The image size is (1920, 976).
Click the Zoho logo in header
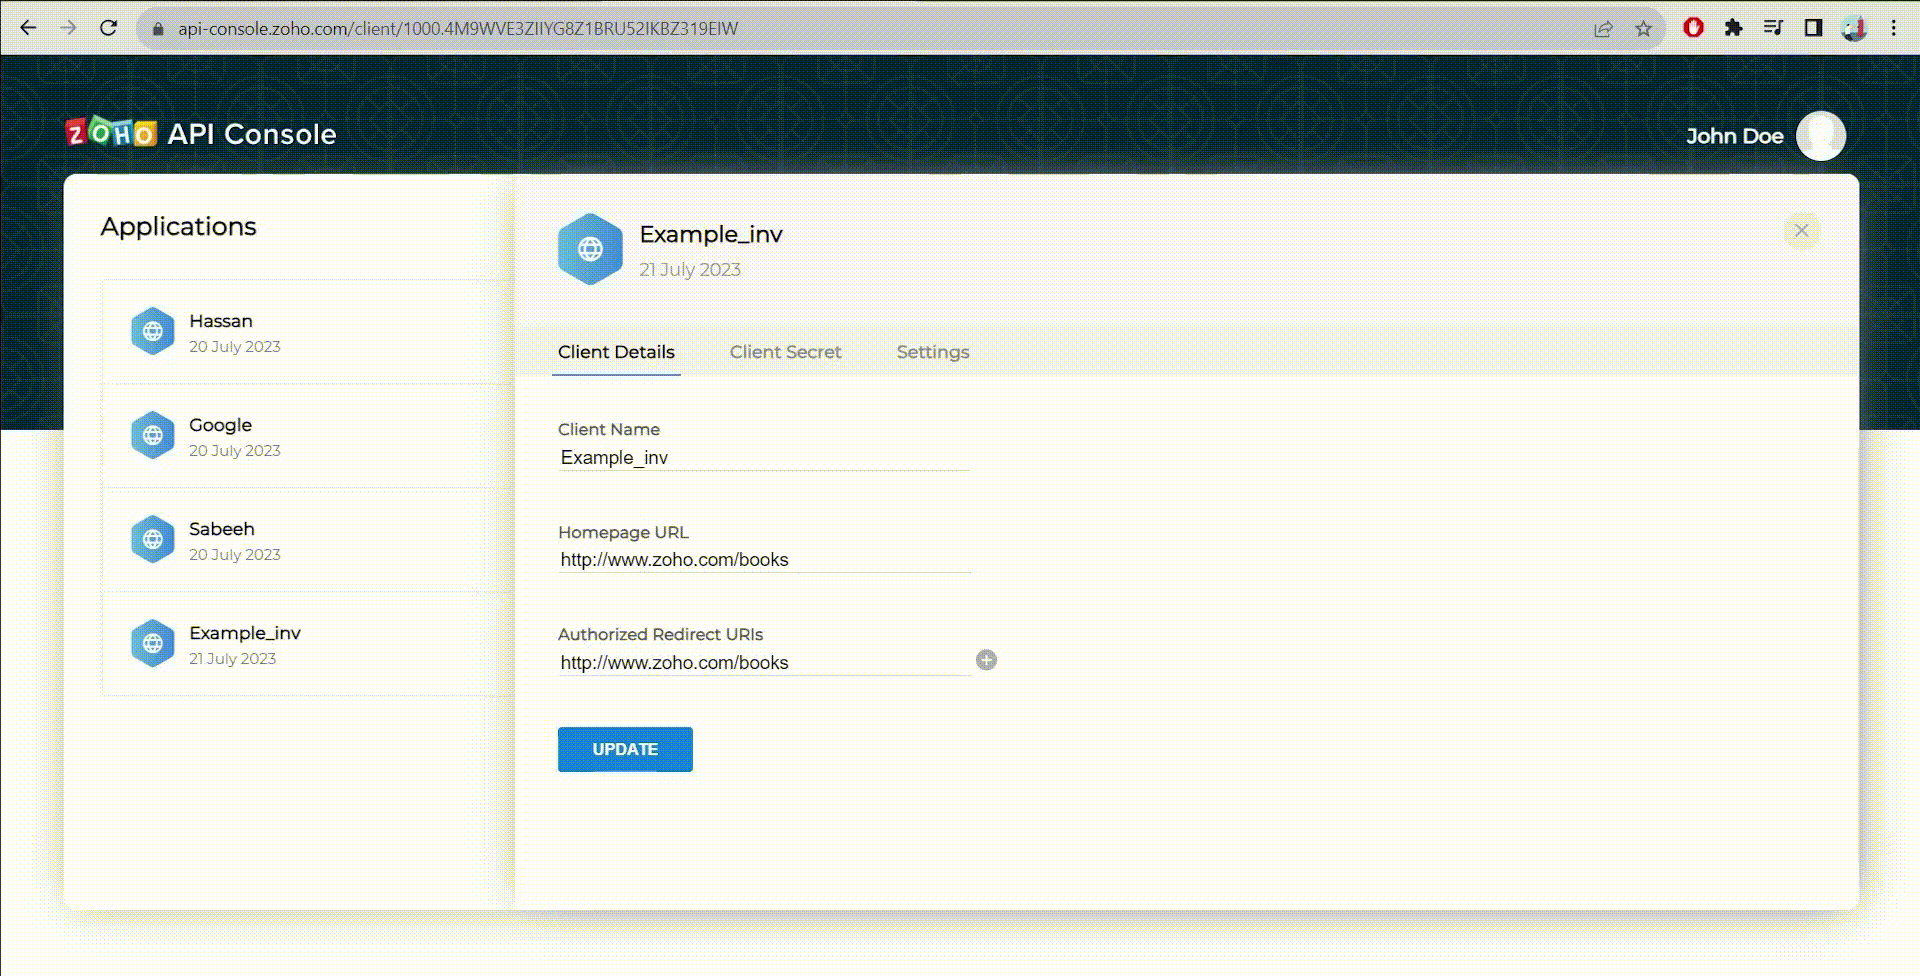coord(111,133)
